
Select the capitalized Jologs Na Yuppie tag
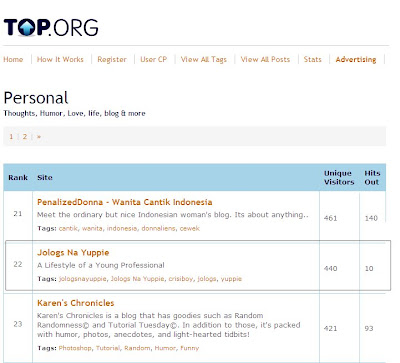click(138, 279)
